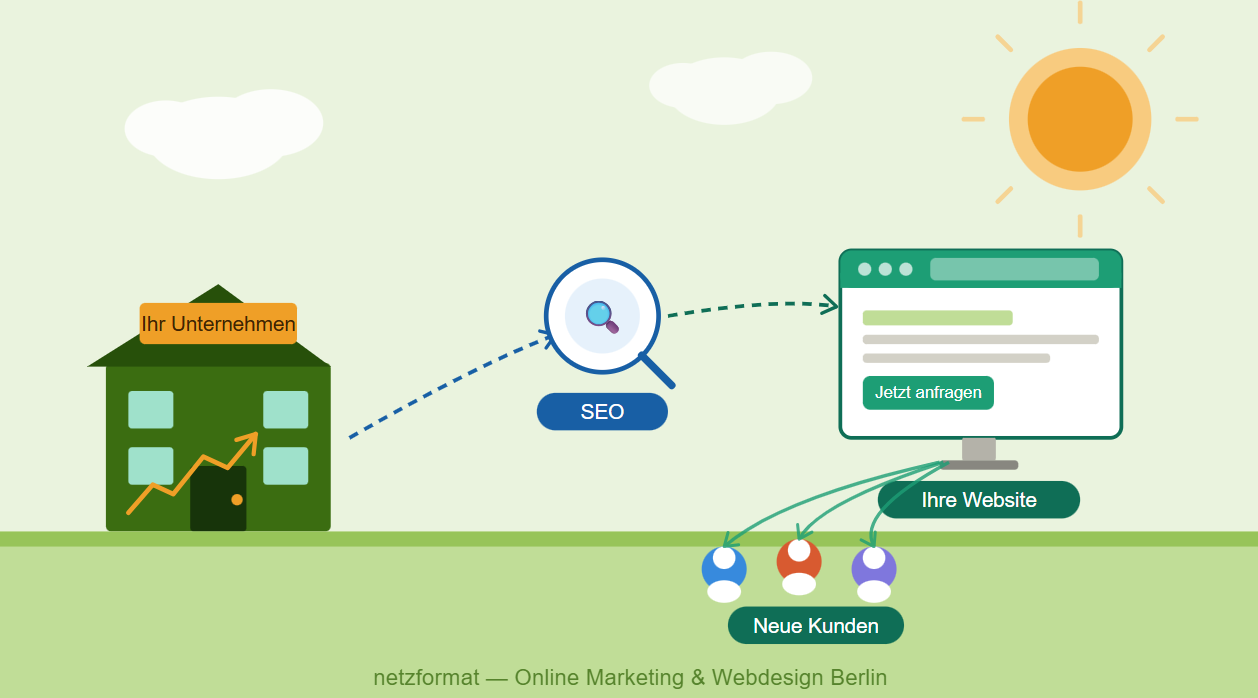
Task: Click the three dots in browser header
Action: click(885, 269)
